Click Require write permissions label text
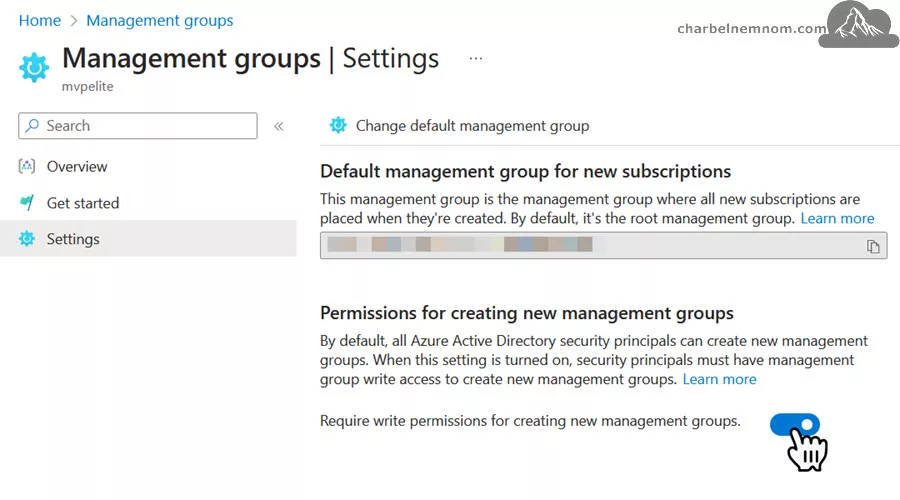Image resolution: width=900 pixels, height=500 pixels. (x=530, y=421)
